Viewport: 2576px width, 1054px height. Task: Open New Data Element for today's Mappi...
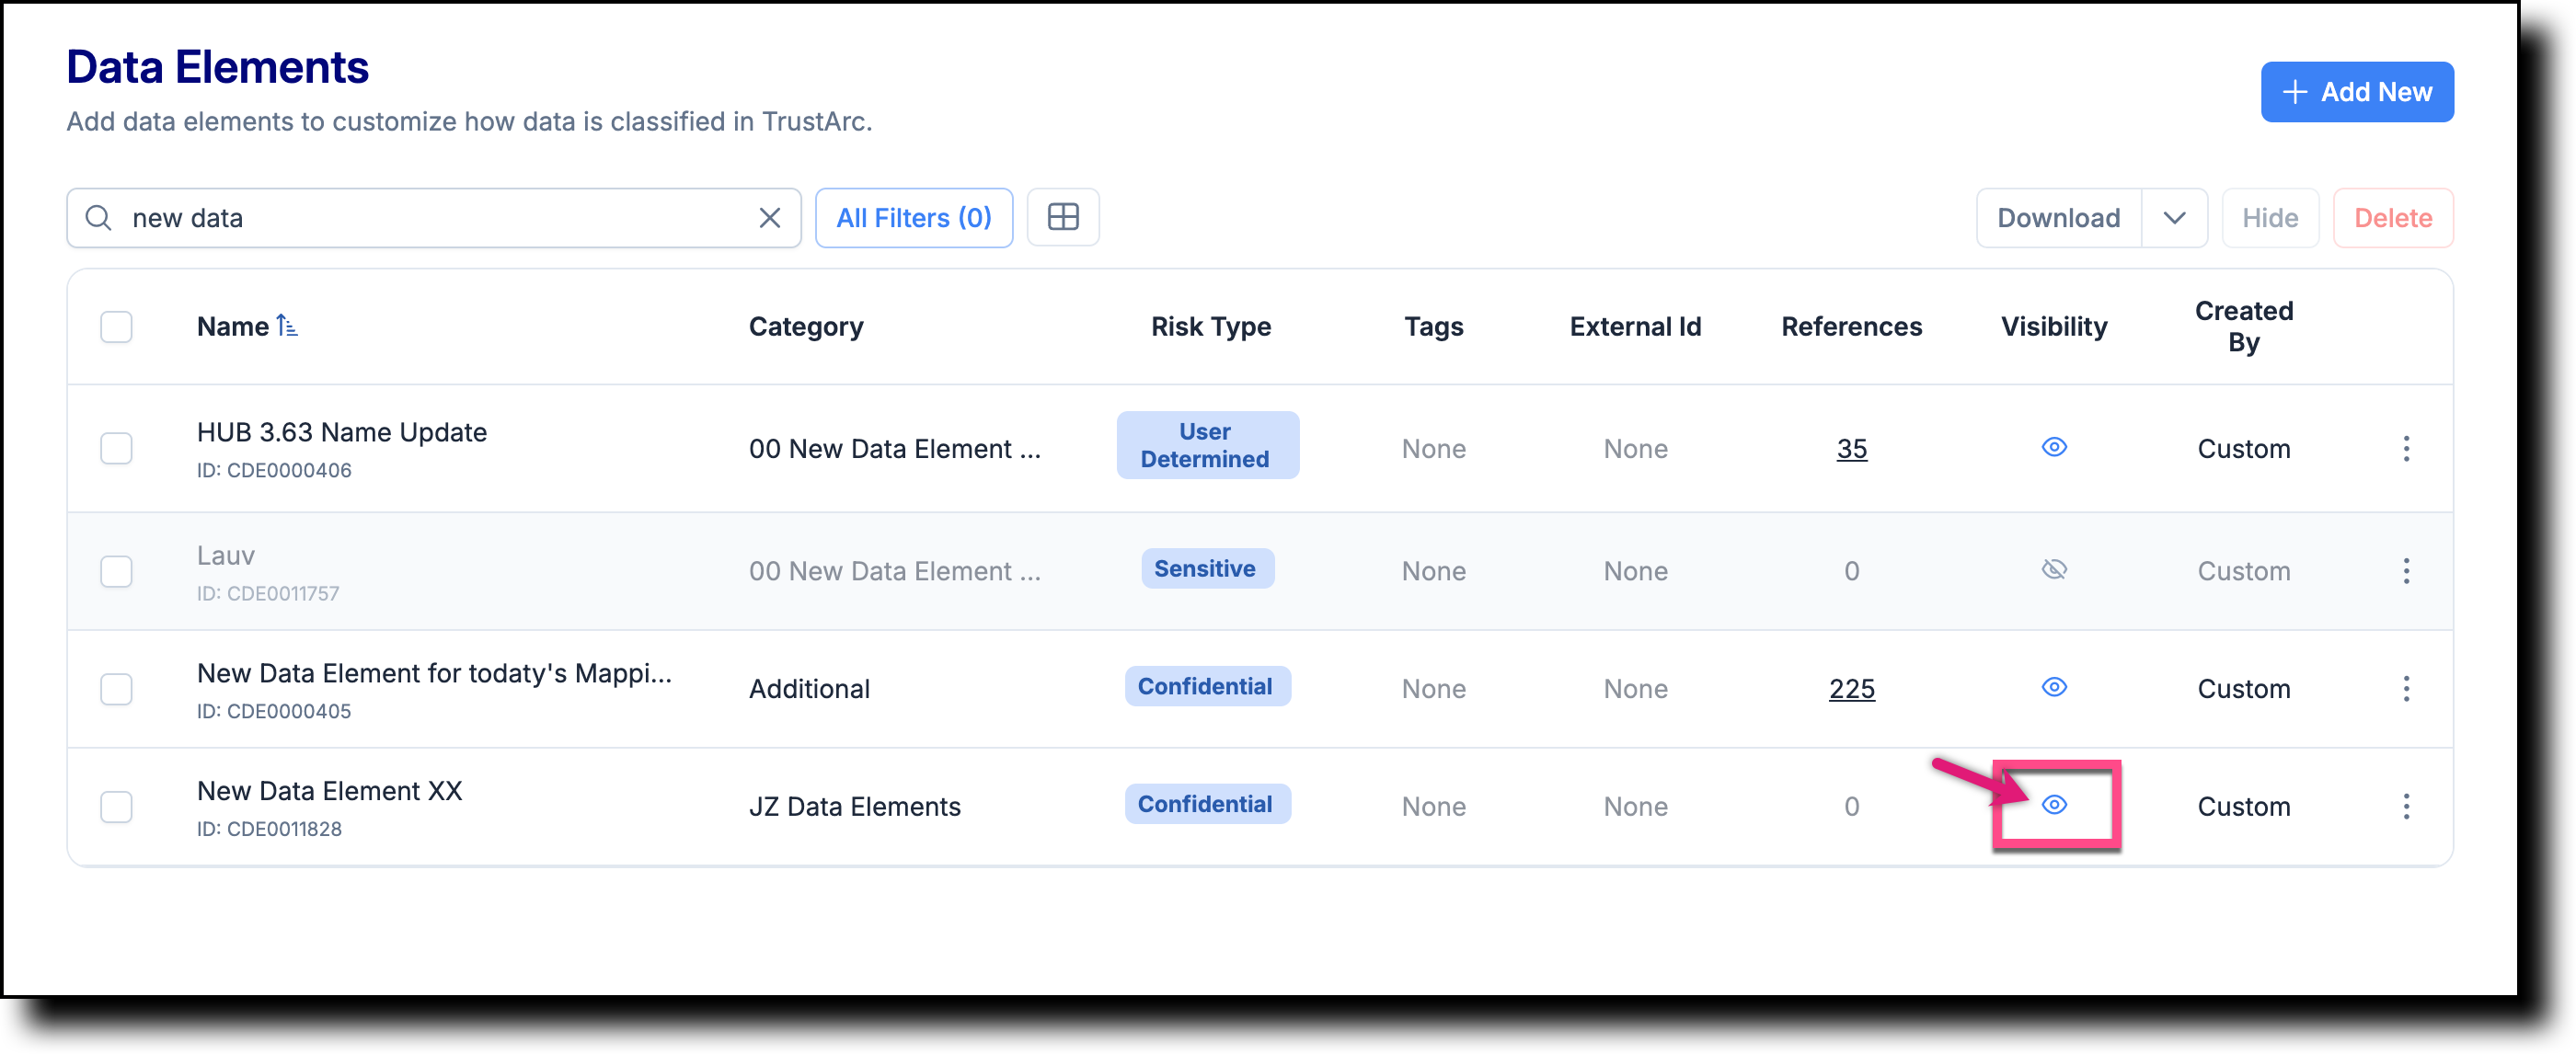434,673
